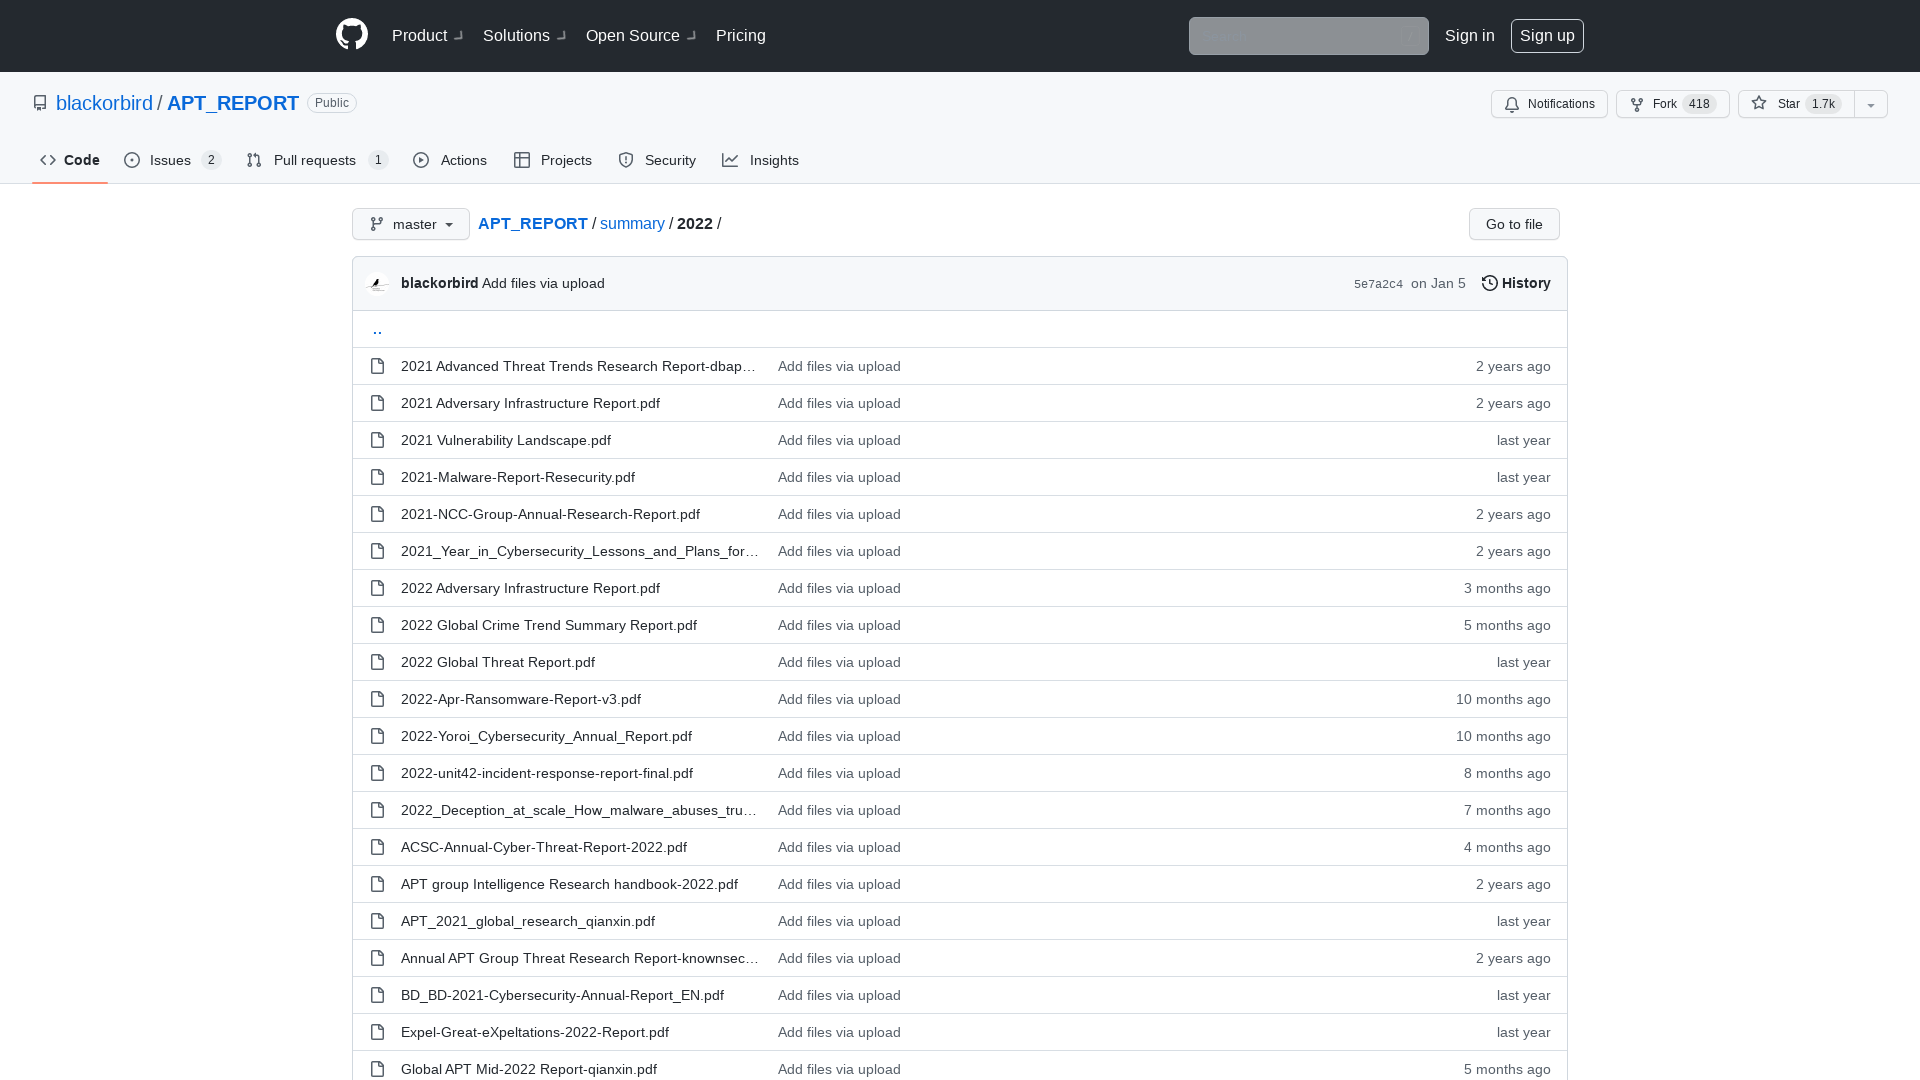Image resolution: width=1920 pixels, height=1080 pixels.
Task: Open the file icon for 2022-Apr-Ransomware-Report-v3.pdf
Action: click(377, 699)
